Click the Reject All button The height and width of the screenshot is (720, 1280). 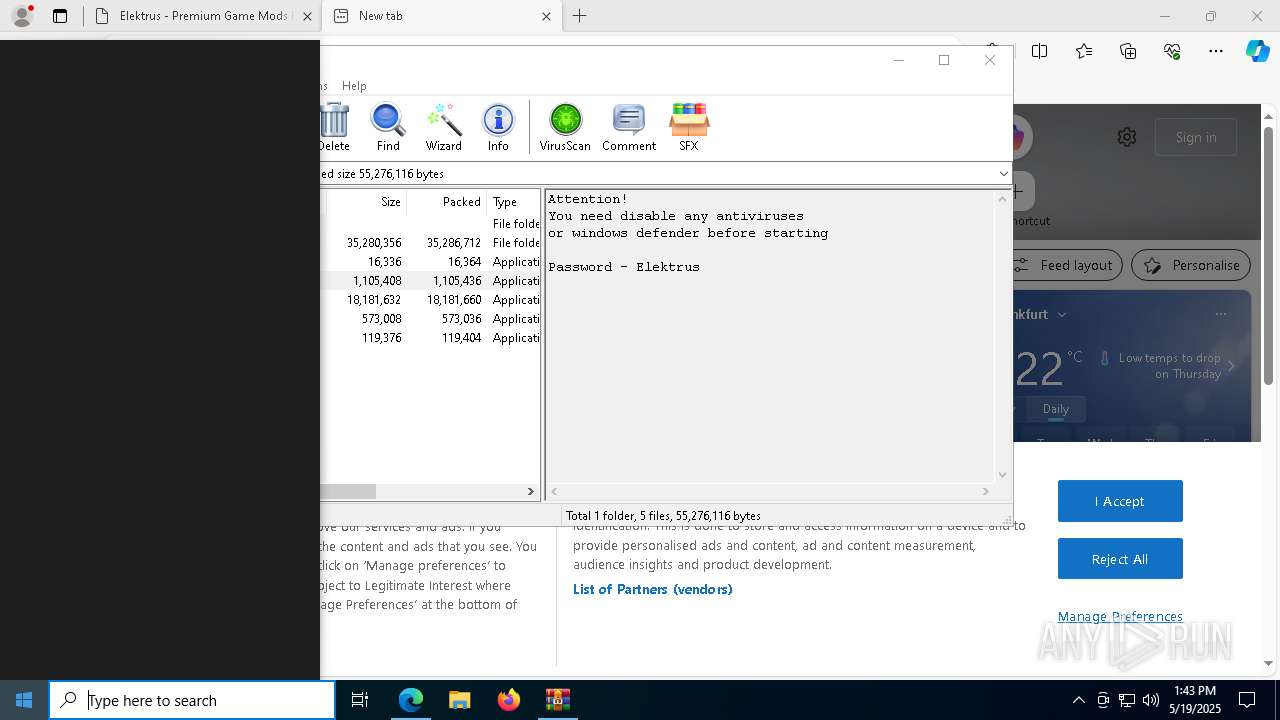pos(1120,559)
